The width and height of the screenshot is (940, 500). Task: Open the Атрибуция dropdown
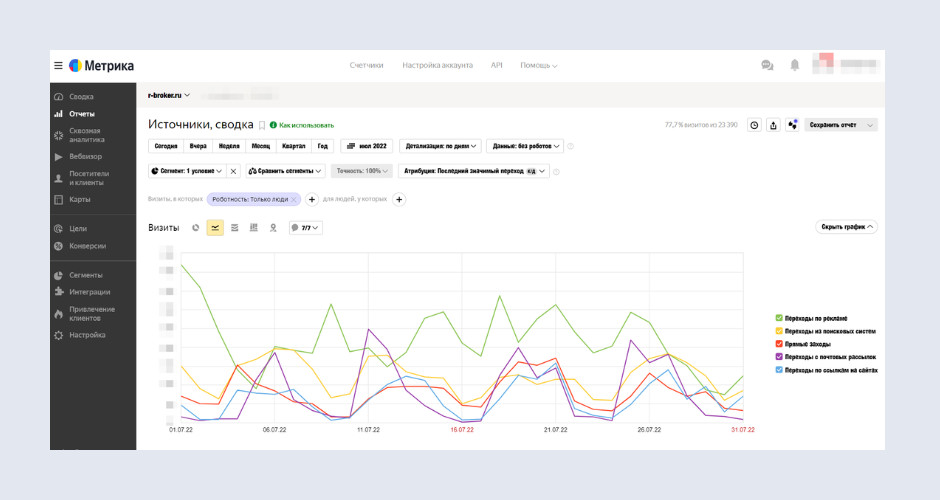[x=473, y=171]
